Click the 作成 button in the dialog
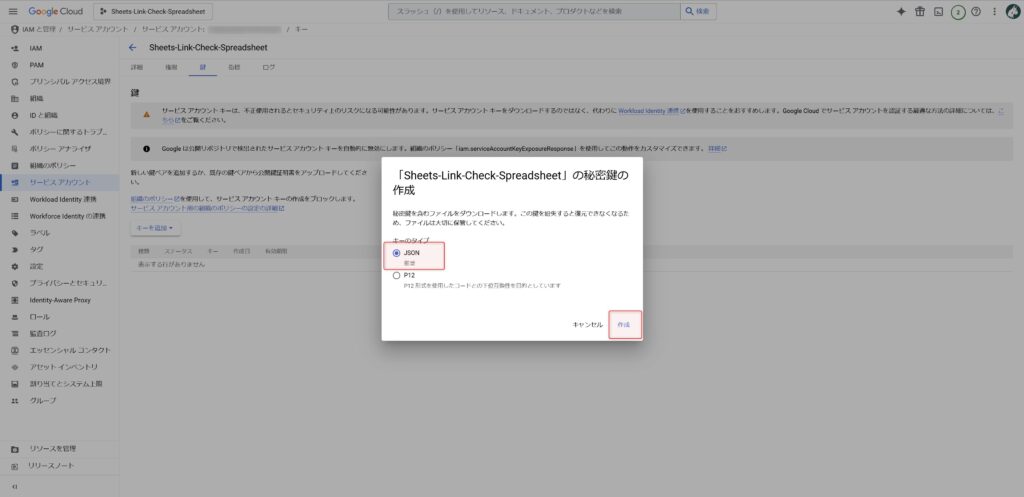1024x497 pixels. point(623,325)
